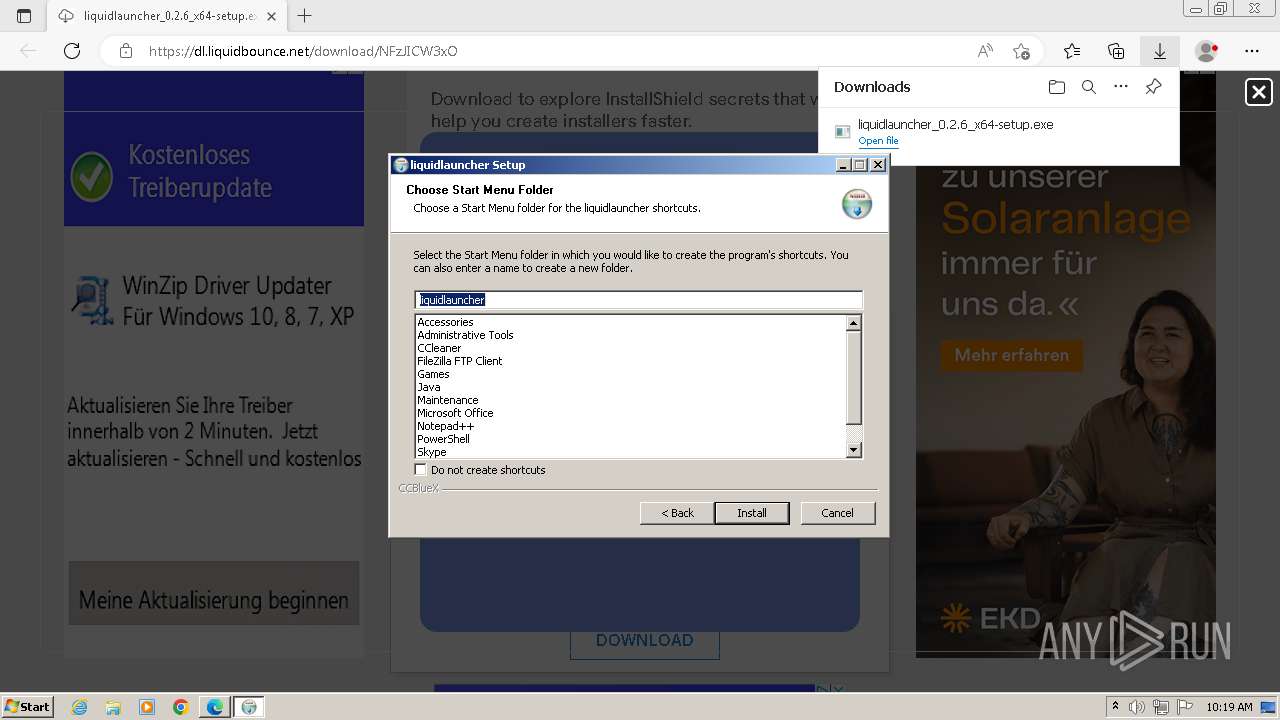Select PowerShell folder in list
Image resolution: width=1280 pixels, height=720 pixels.
pos(443,439)
